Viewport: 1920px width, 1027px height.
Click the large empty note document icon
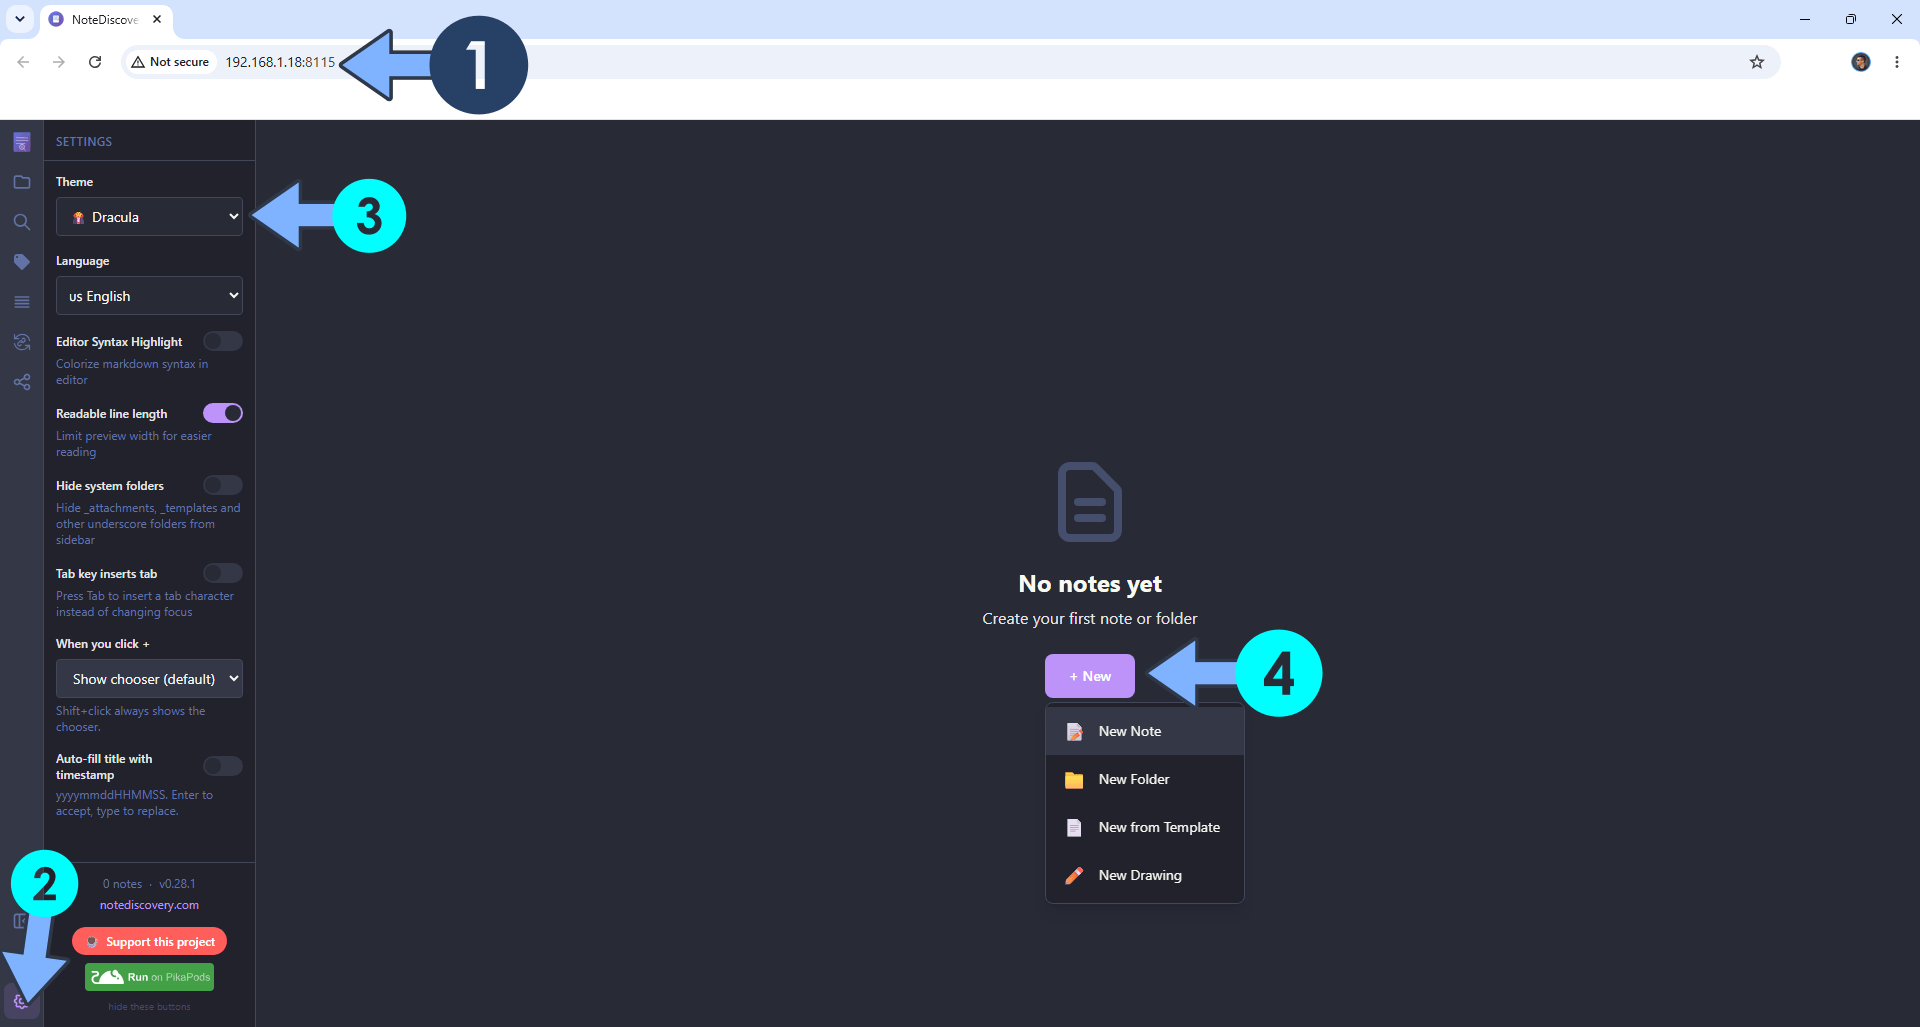tap(1090, 502)
